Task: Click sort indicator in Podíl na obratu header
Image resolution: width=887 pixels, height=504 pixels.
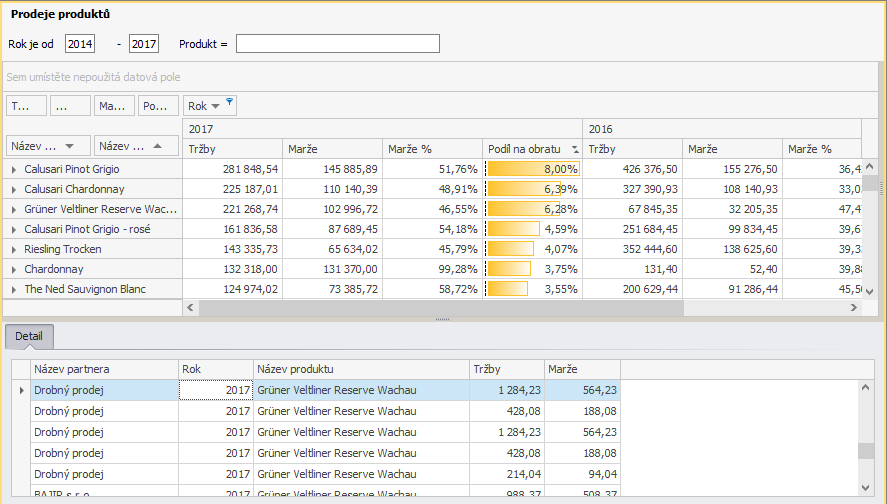Action: point(574,149)
